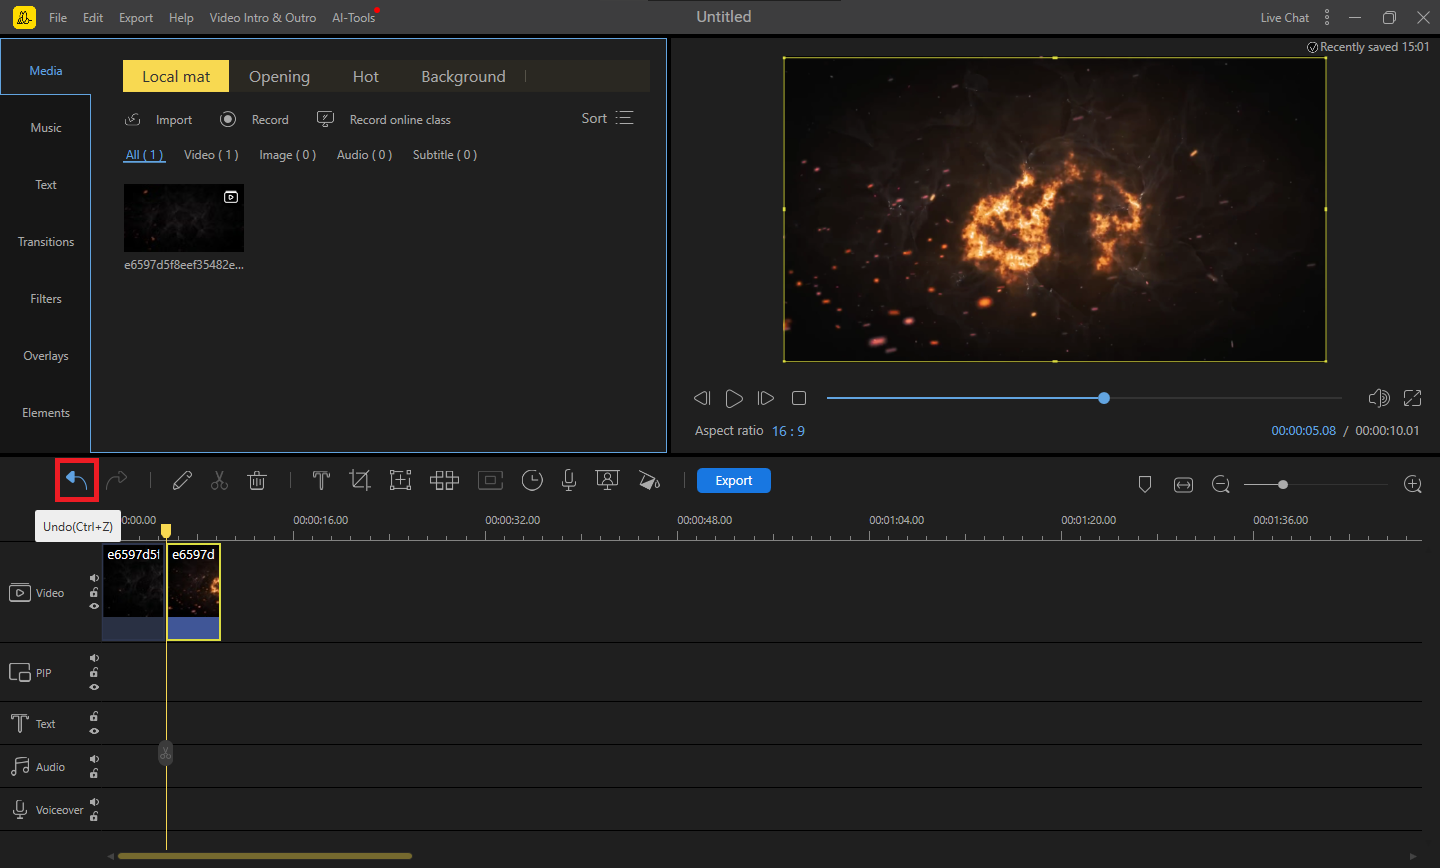Open the more options dots beside Live Chat
This screenshot has width=1440, height=868.
coord(1327,17)
